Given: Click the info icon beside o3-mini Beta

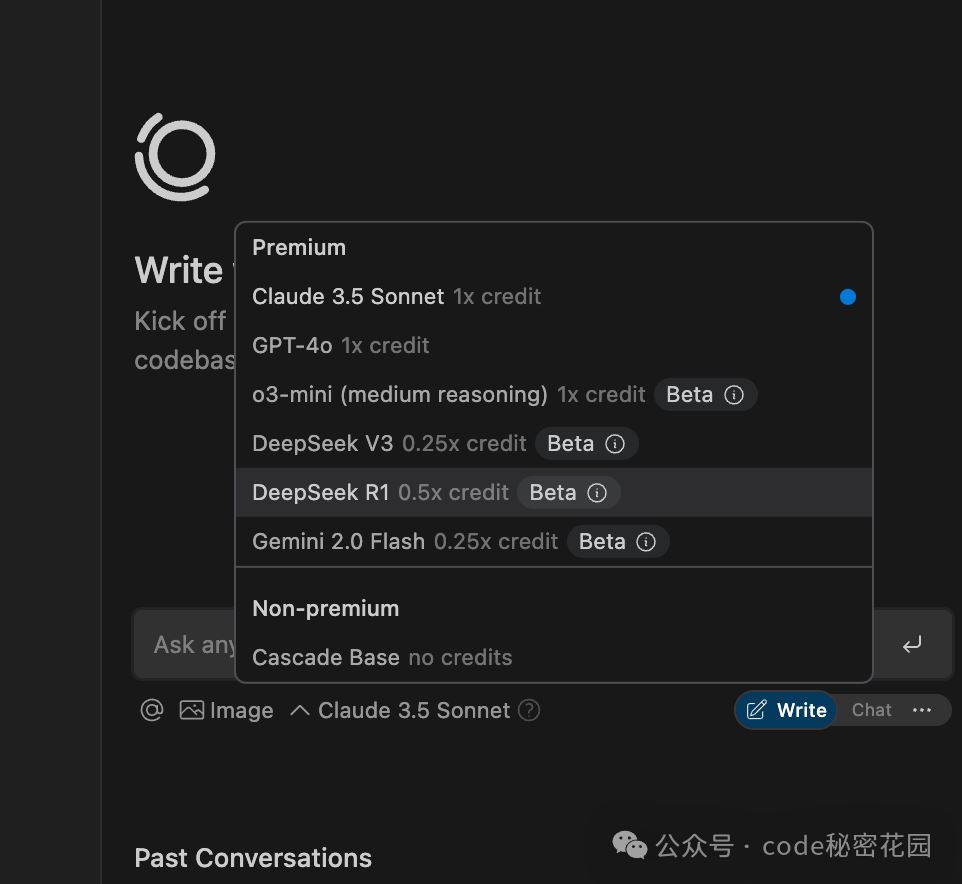Looking at the screenshot, I should (734, 395).
